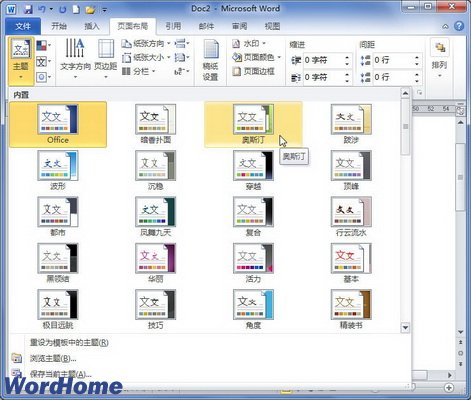
Task: Choose the 技巧 theme
Action: point(155,310)
